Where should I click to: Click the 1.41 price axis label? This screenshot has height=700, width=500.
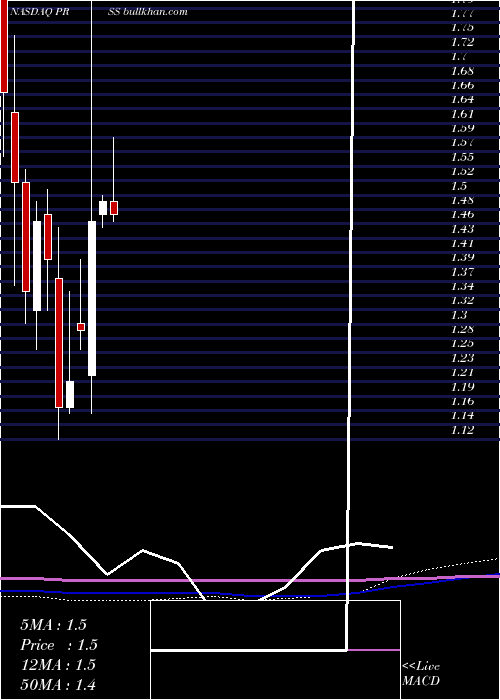462,244
